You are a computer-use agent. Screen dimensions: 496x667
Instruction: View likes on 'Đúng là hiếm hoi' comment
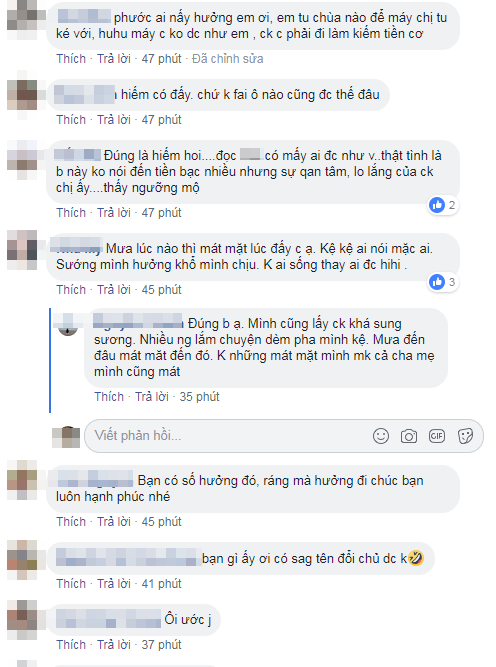click(443, 205)
